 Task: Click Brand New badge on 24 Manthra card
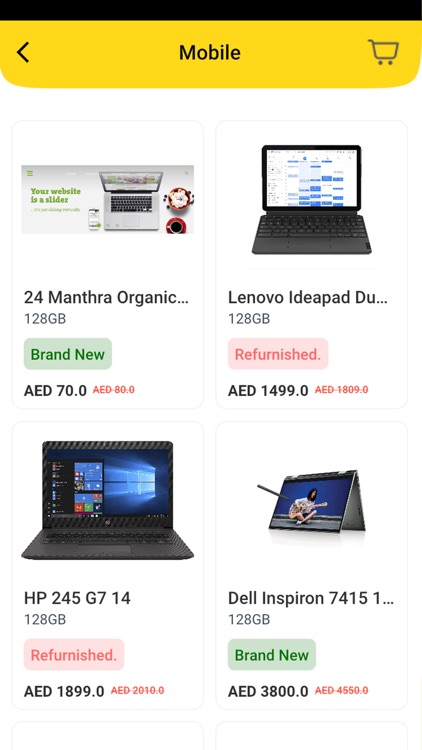coord(68,354)
